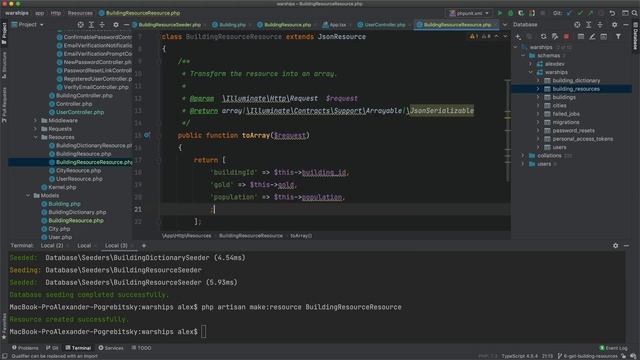Open the TODO tool window button

coord(141,348)
